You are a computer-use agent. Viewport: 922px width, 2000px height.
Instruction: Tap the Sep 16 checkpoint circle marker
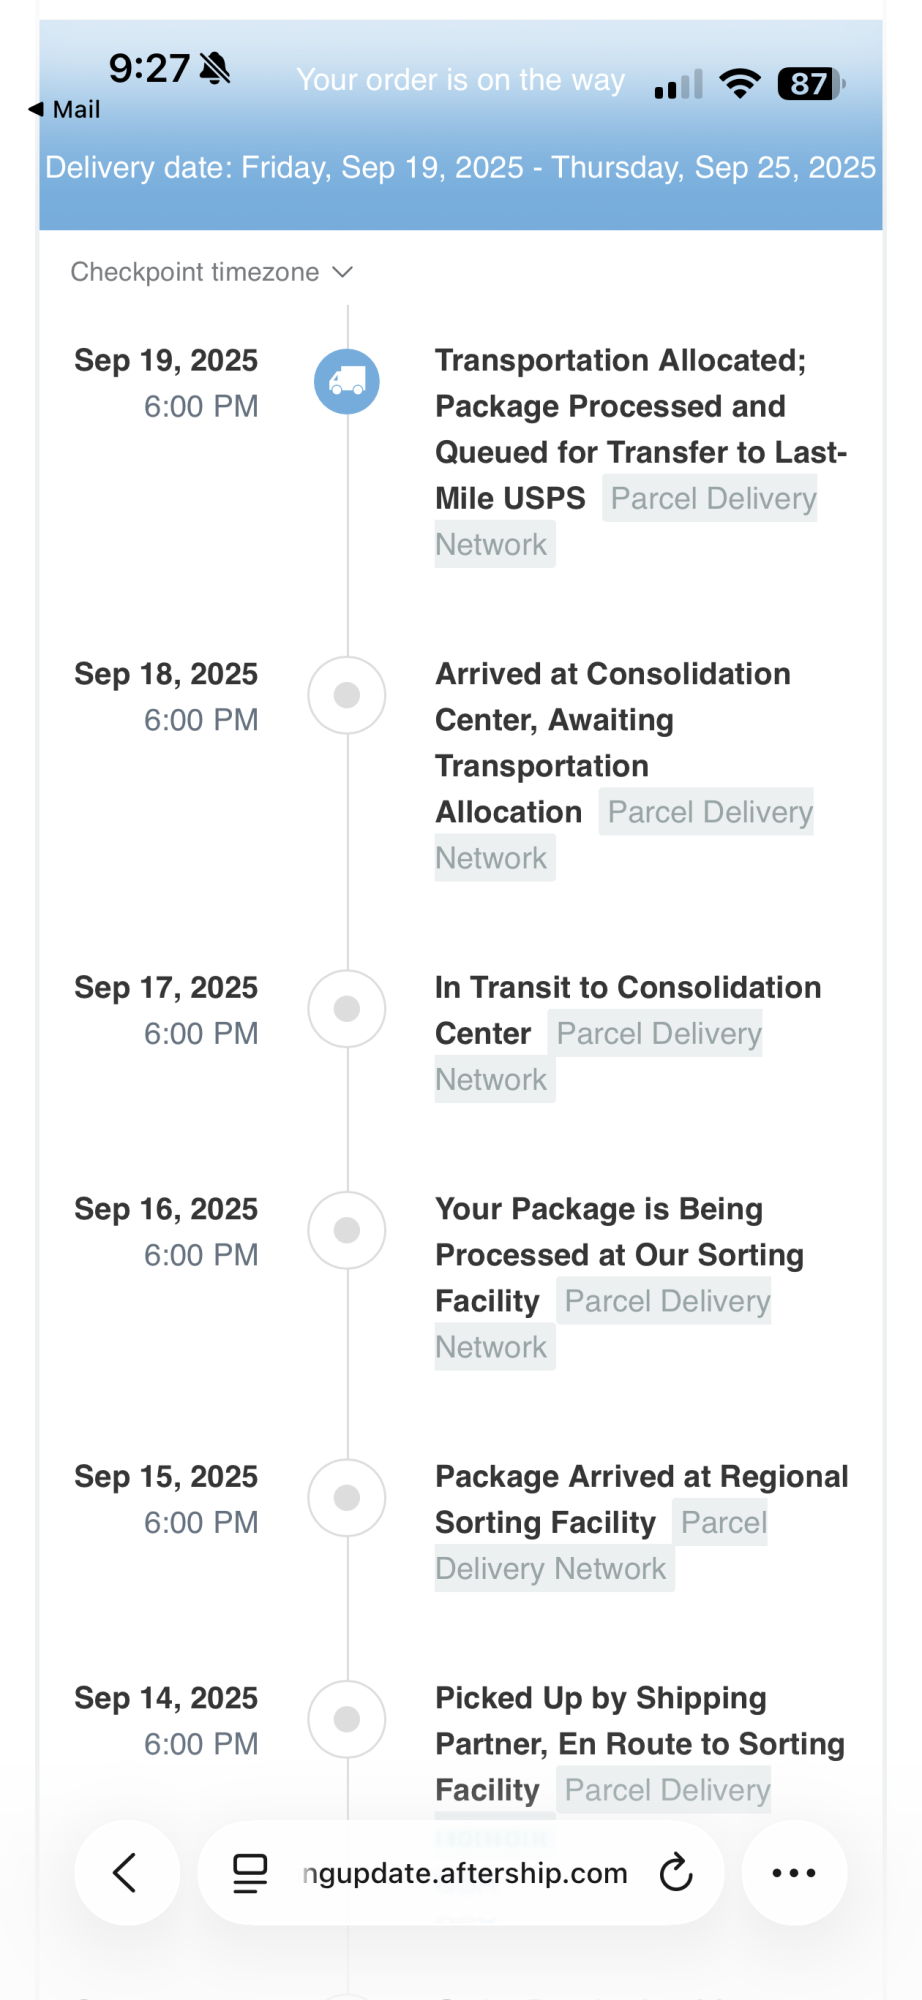coord(347,1230)
